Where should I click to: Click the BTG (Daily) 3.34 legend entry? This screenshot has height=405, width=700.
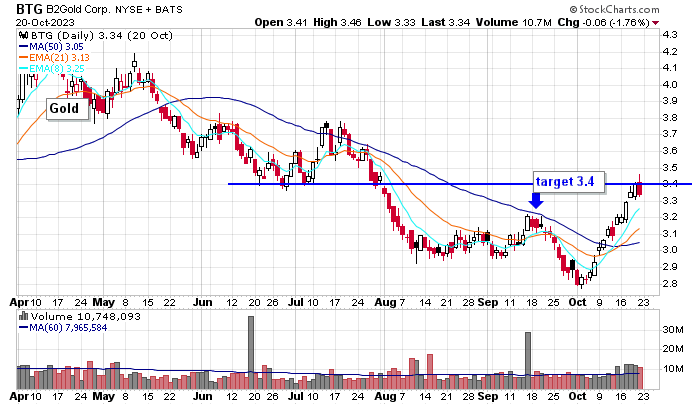pyautogui.click(x=100, y=36)
